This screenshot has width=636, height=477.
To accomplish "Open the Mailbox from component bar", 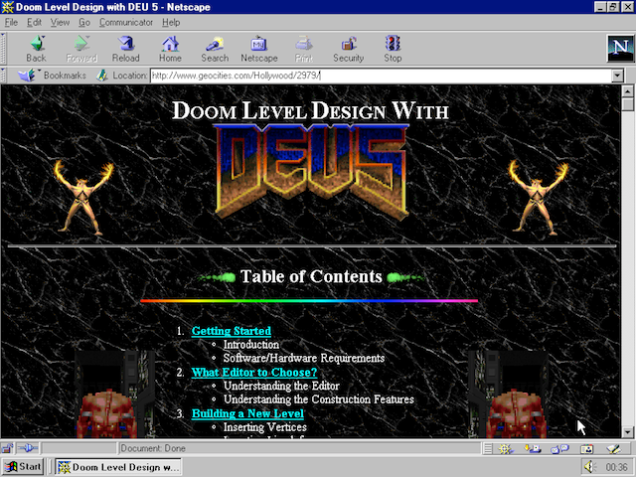I will (x=533, y=449).
